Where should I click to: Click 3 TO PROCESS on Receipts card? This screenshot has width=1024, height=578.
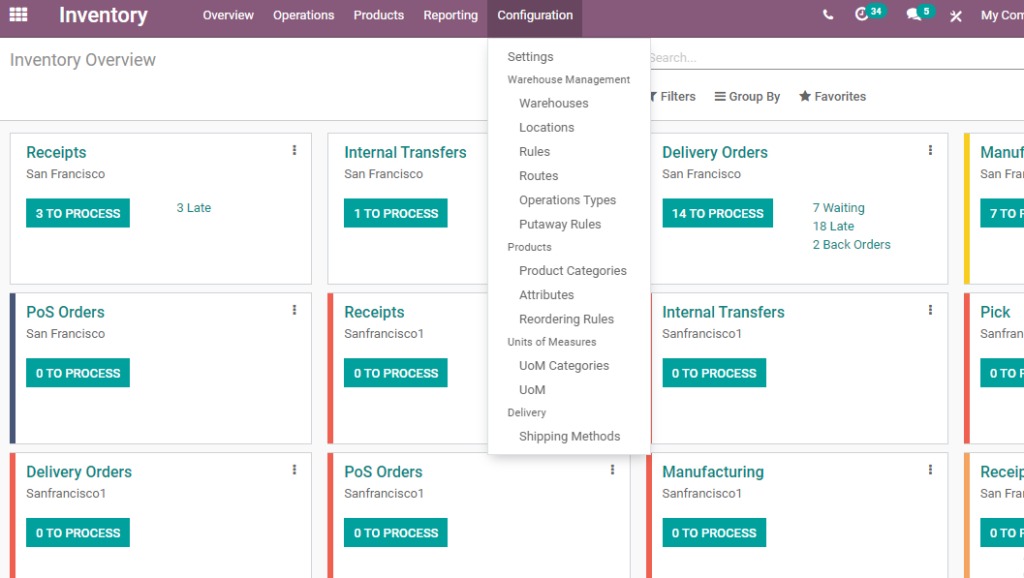[x=78, y=213]
